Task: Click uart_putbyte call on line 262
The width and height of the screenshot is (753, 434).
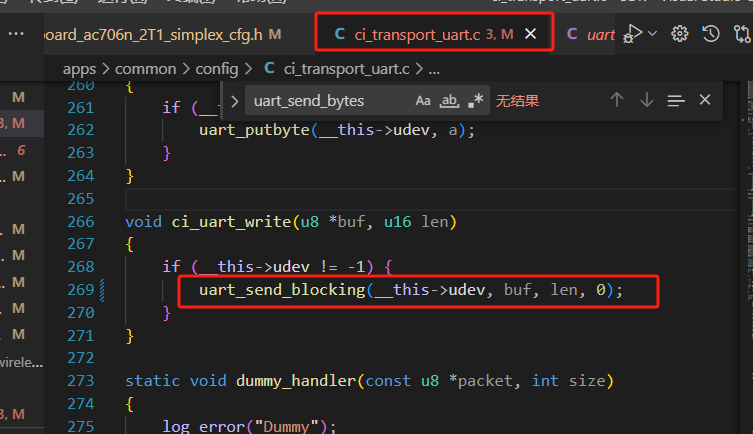Action: pyautogui.click(x=254, y=130)
